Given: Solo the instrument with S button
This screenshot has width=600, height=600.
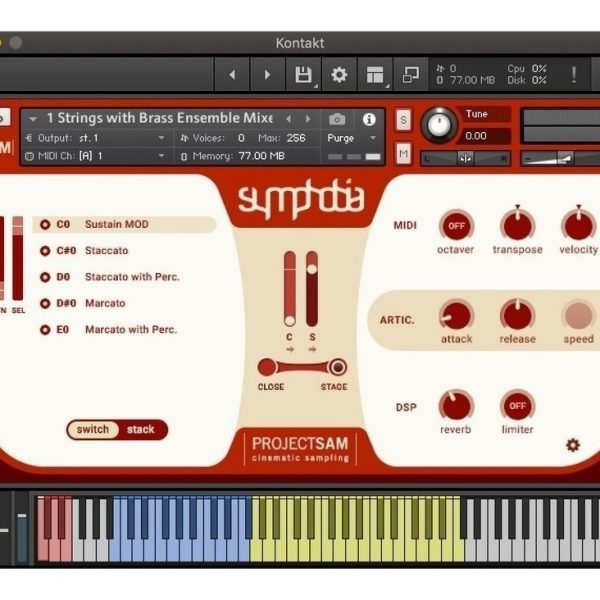Looking at the screenshot, I should pos(403,120).
